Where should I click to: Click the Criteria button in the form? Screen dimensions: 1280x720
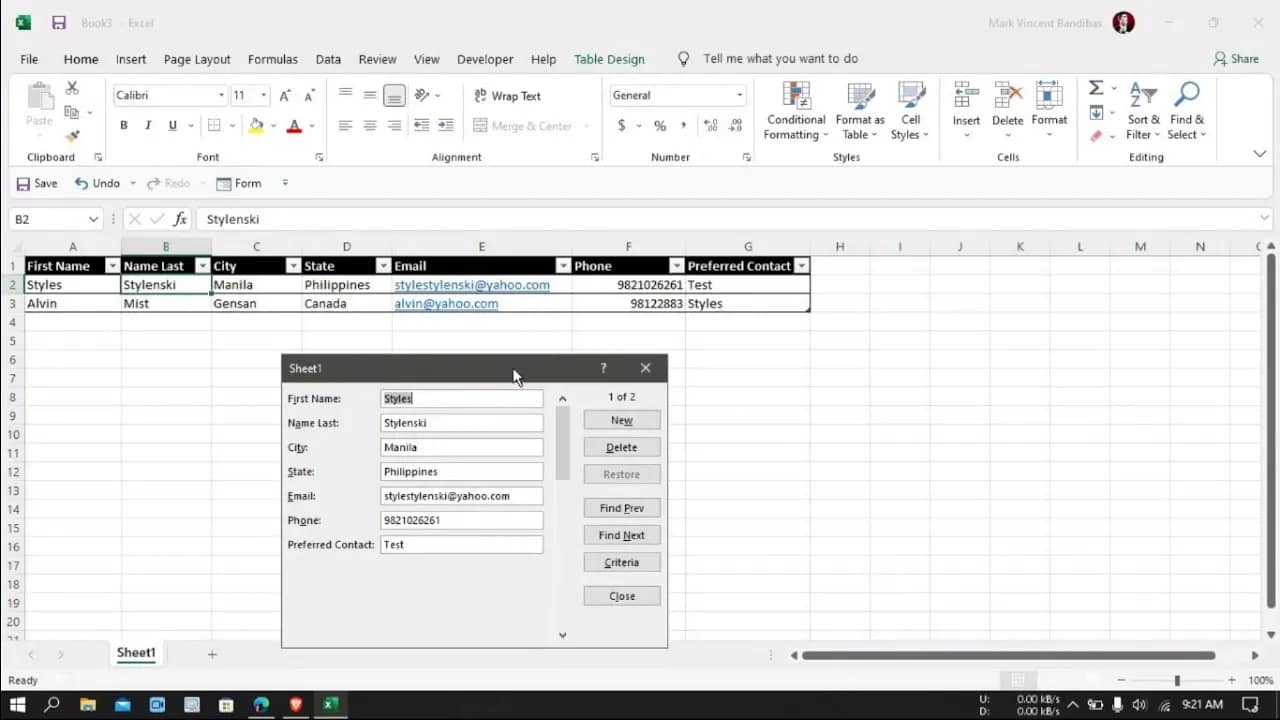tap(621, 562)
